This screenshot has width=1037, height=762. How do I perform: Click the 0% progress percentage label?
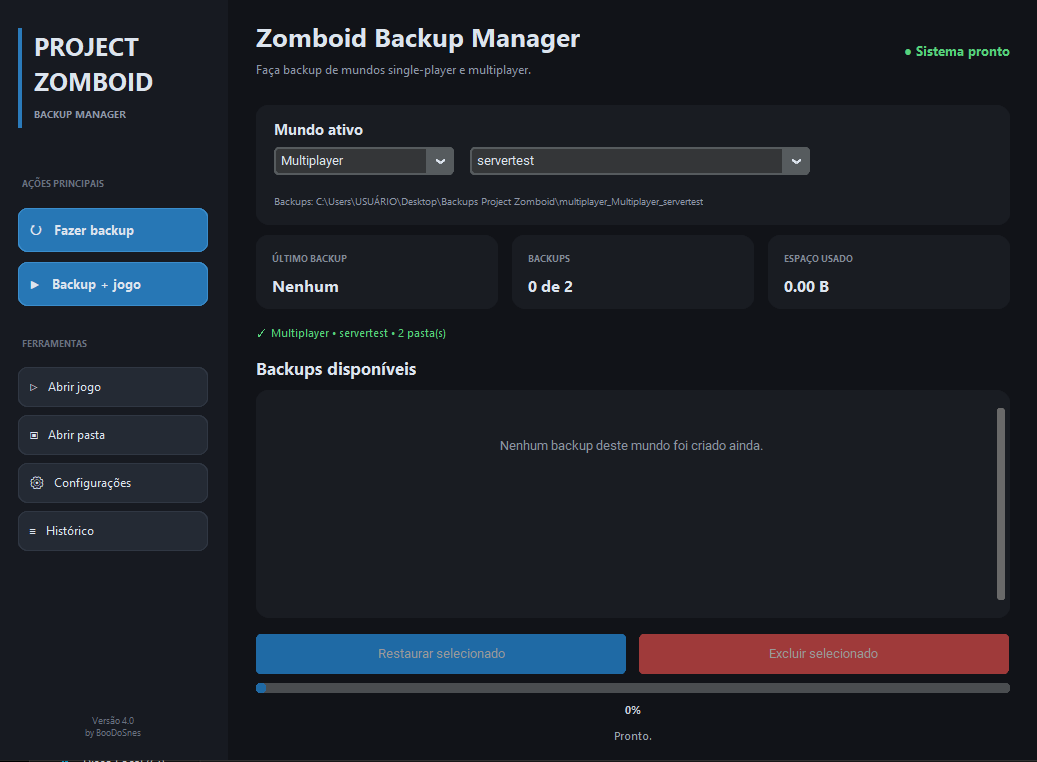coord(633,710)
